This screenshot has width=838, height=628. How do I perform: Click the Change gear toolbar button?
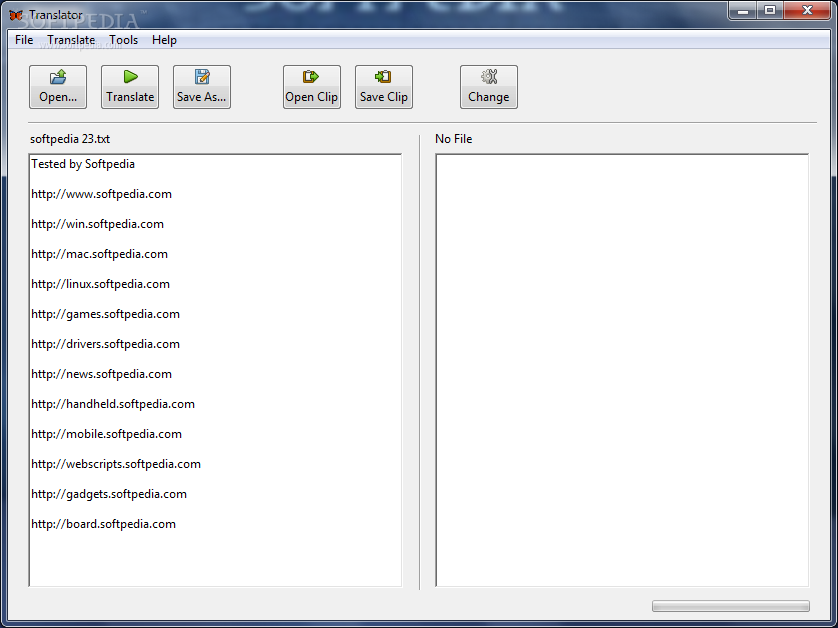click(488, 87)
